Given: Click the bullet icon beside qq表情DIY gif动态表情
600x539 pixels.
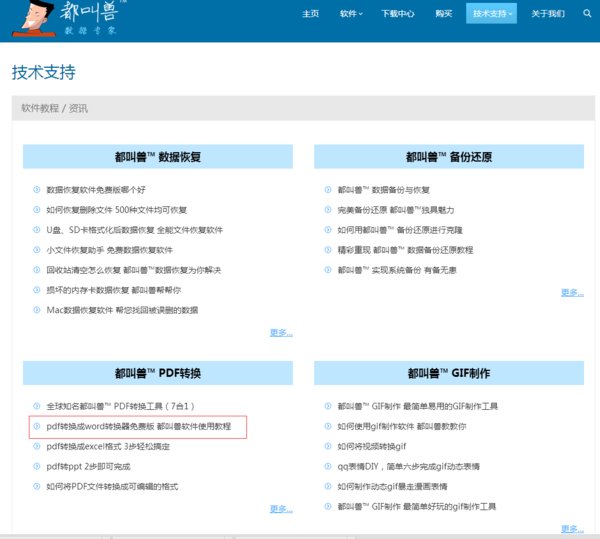Looking at the screenshot, I should click(x=328, y=466).
